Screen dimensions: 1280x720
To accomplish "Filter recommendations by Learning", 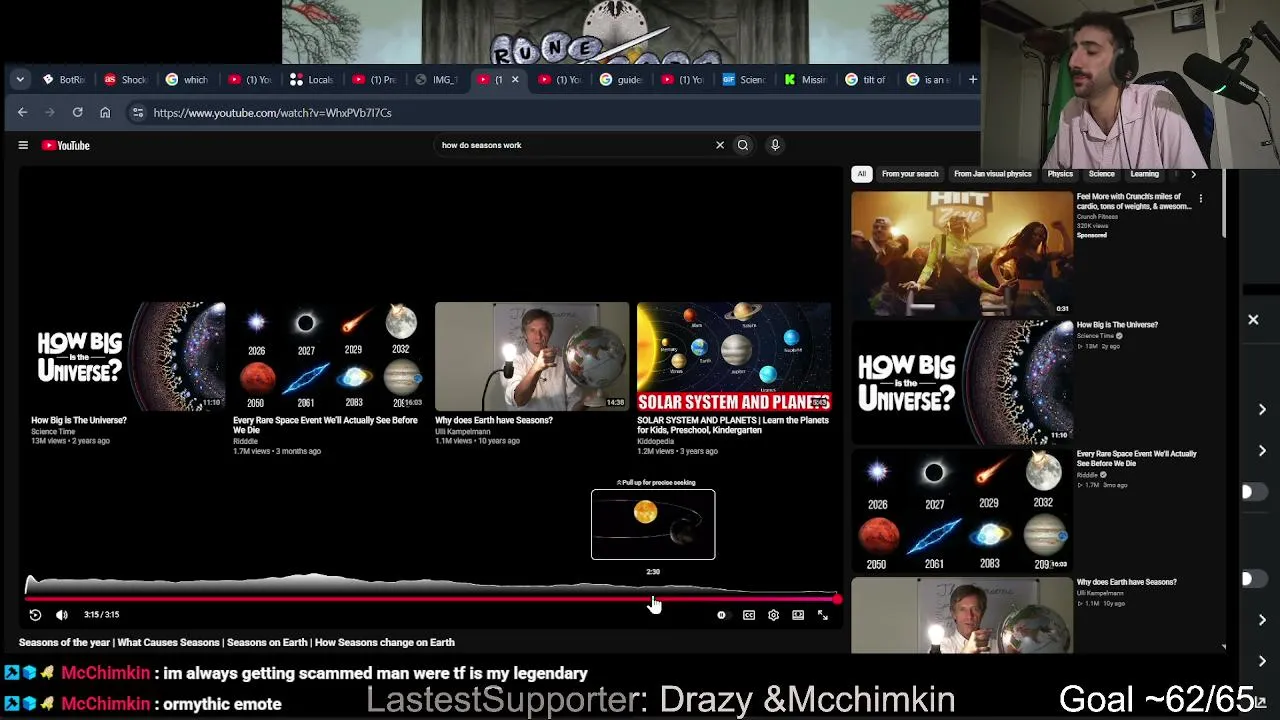I will pyautogui.click(x=1144, y=174).
